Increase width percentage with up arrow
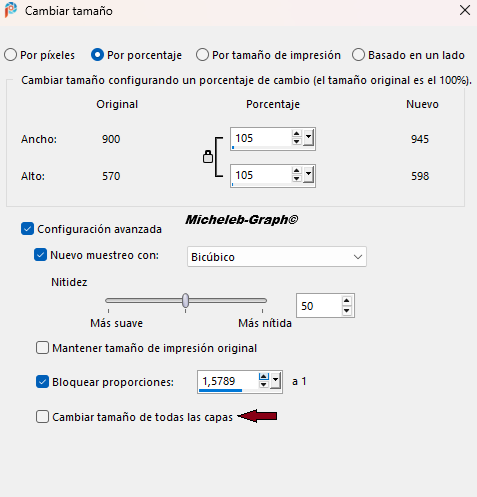Image resolution: width=477 pixels, height=497 pixels. [x=296, y=134]
